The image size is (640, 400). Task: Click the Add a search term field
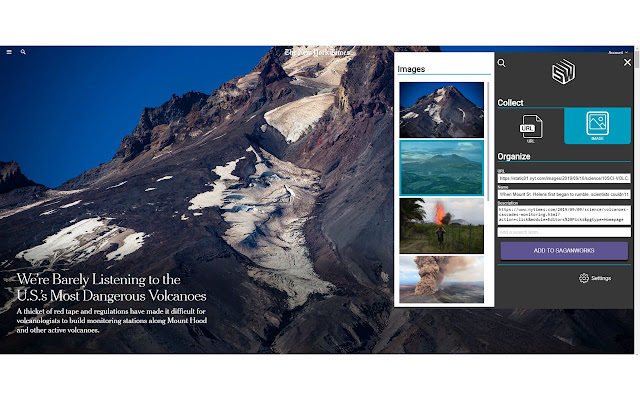[x=564, y=232]
